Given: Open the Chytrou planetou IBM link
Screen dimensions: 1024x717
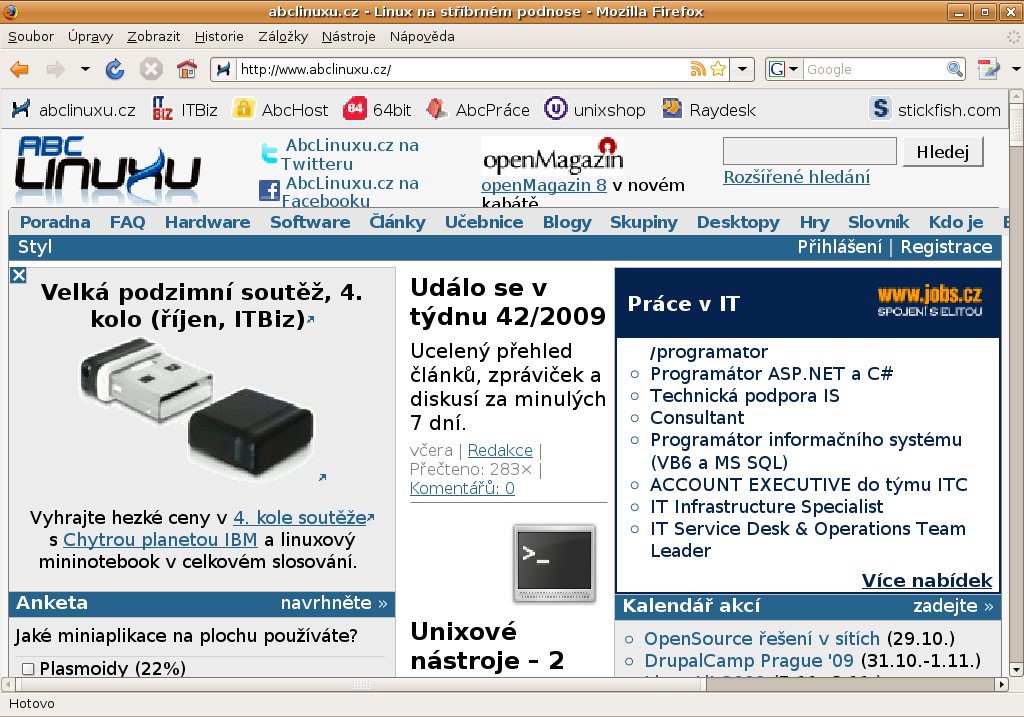Looking at the screenshot, I should 160,540.
